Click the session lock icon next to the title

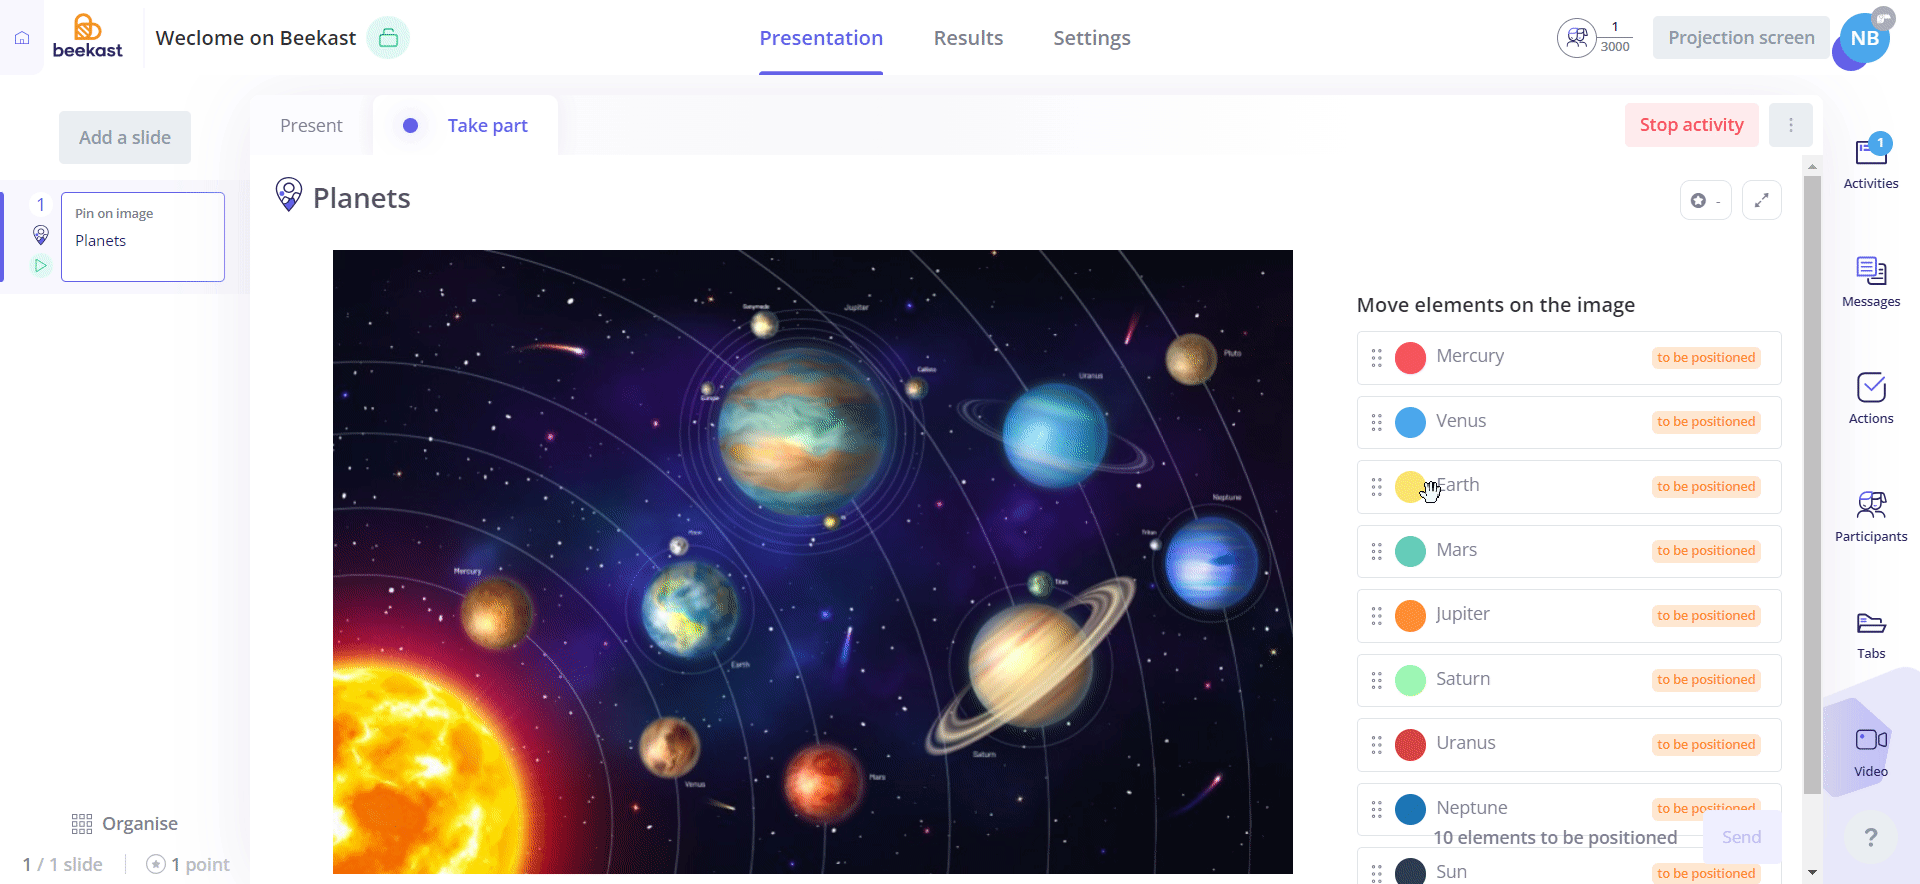point(388,38)
